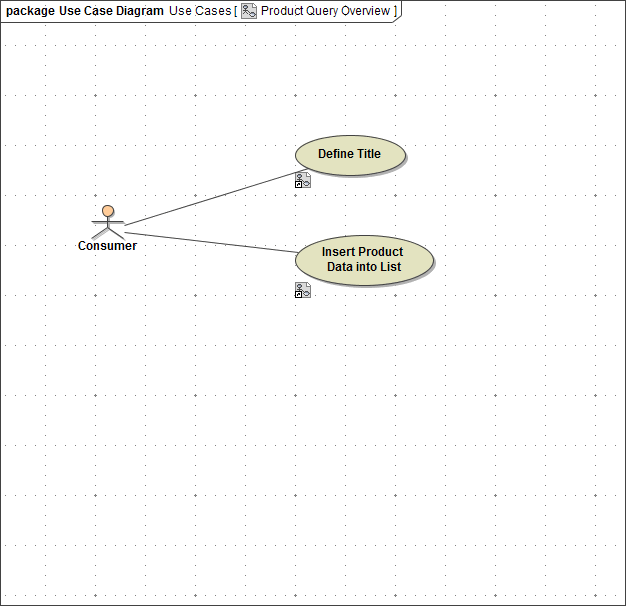Click the orange head of the Consumer actor

[x=108, y=211]
